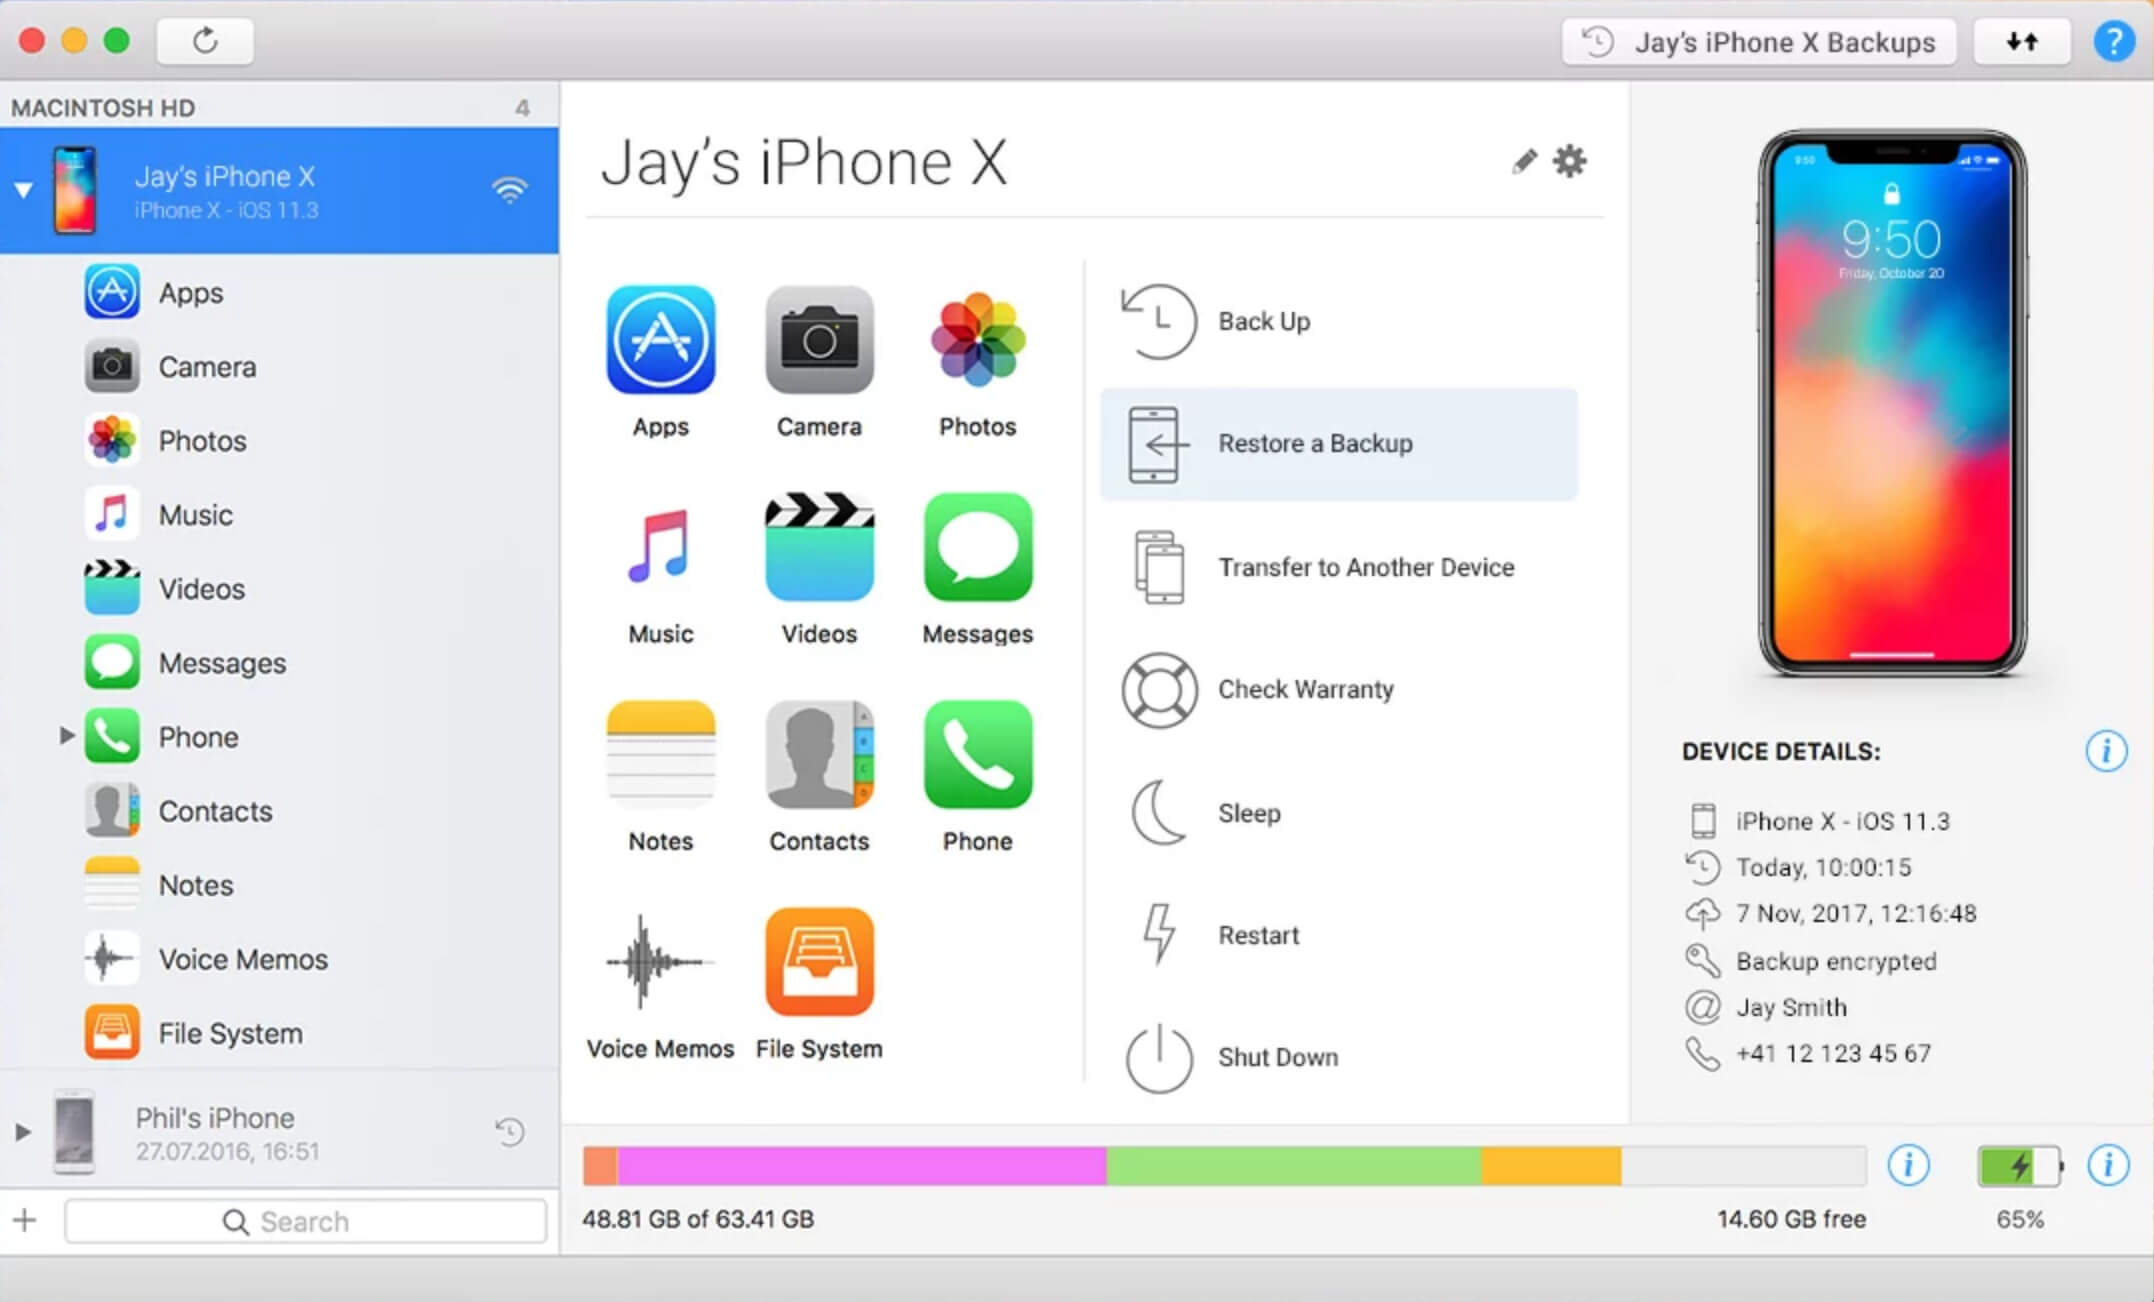Open the Notes icon in main grid
This screenshot has height=1302, width=2154.
pos(660,754)
